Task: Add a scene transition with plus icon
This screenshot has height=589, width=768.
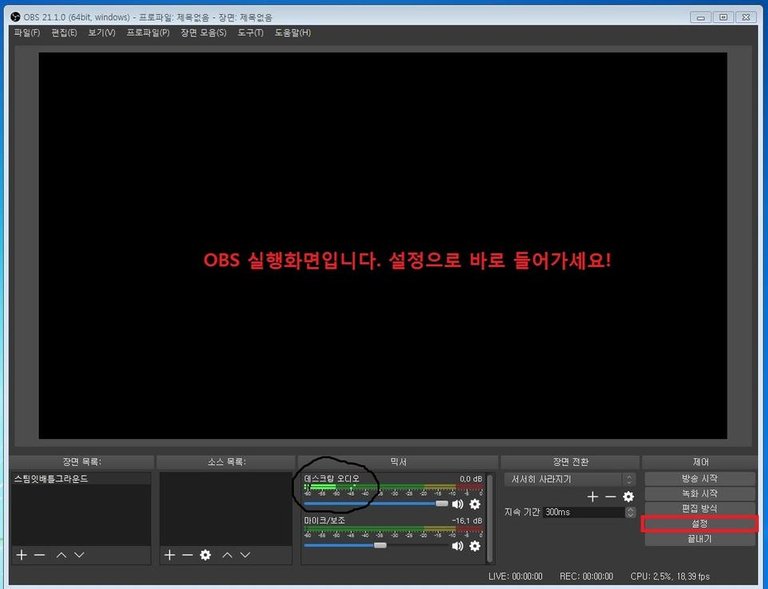Action: [593, 497]
